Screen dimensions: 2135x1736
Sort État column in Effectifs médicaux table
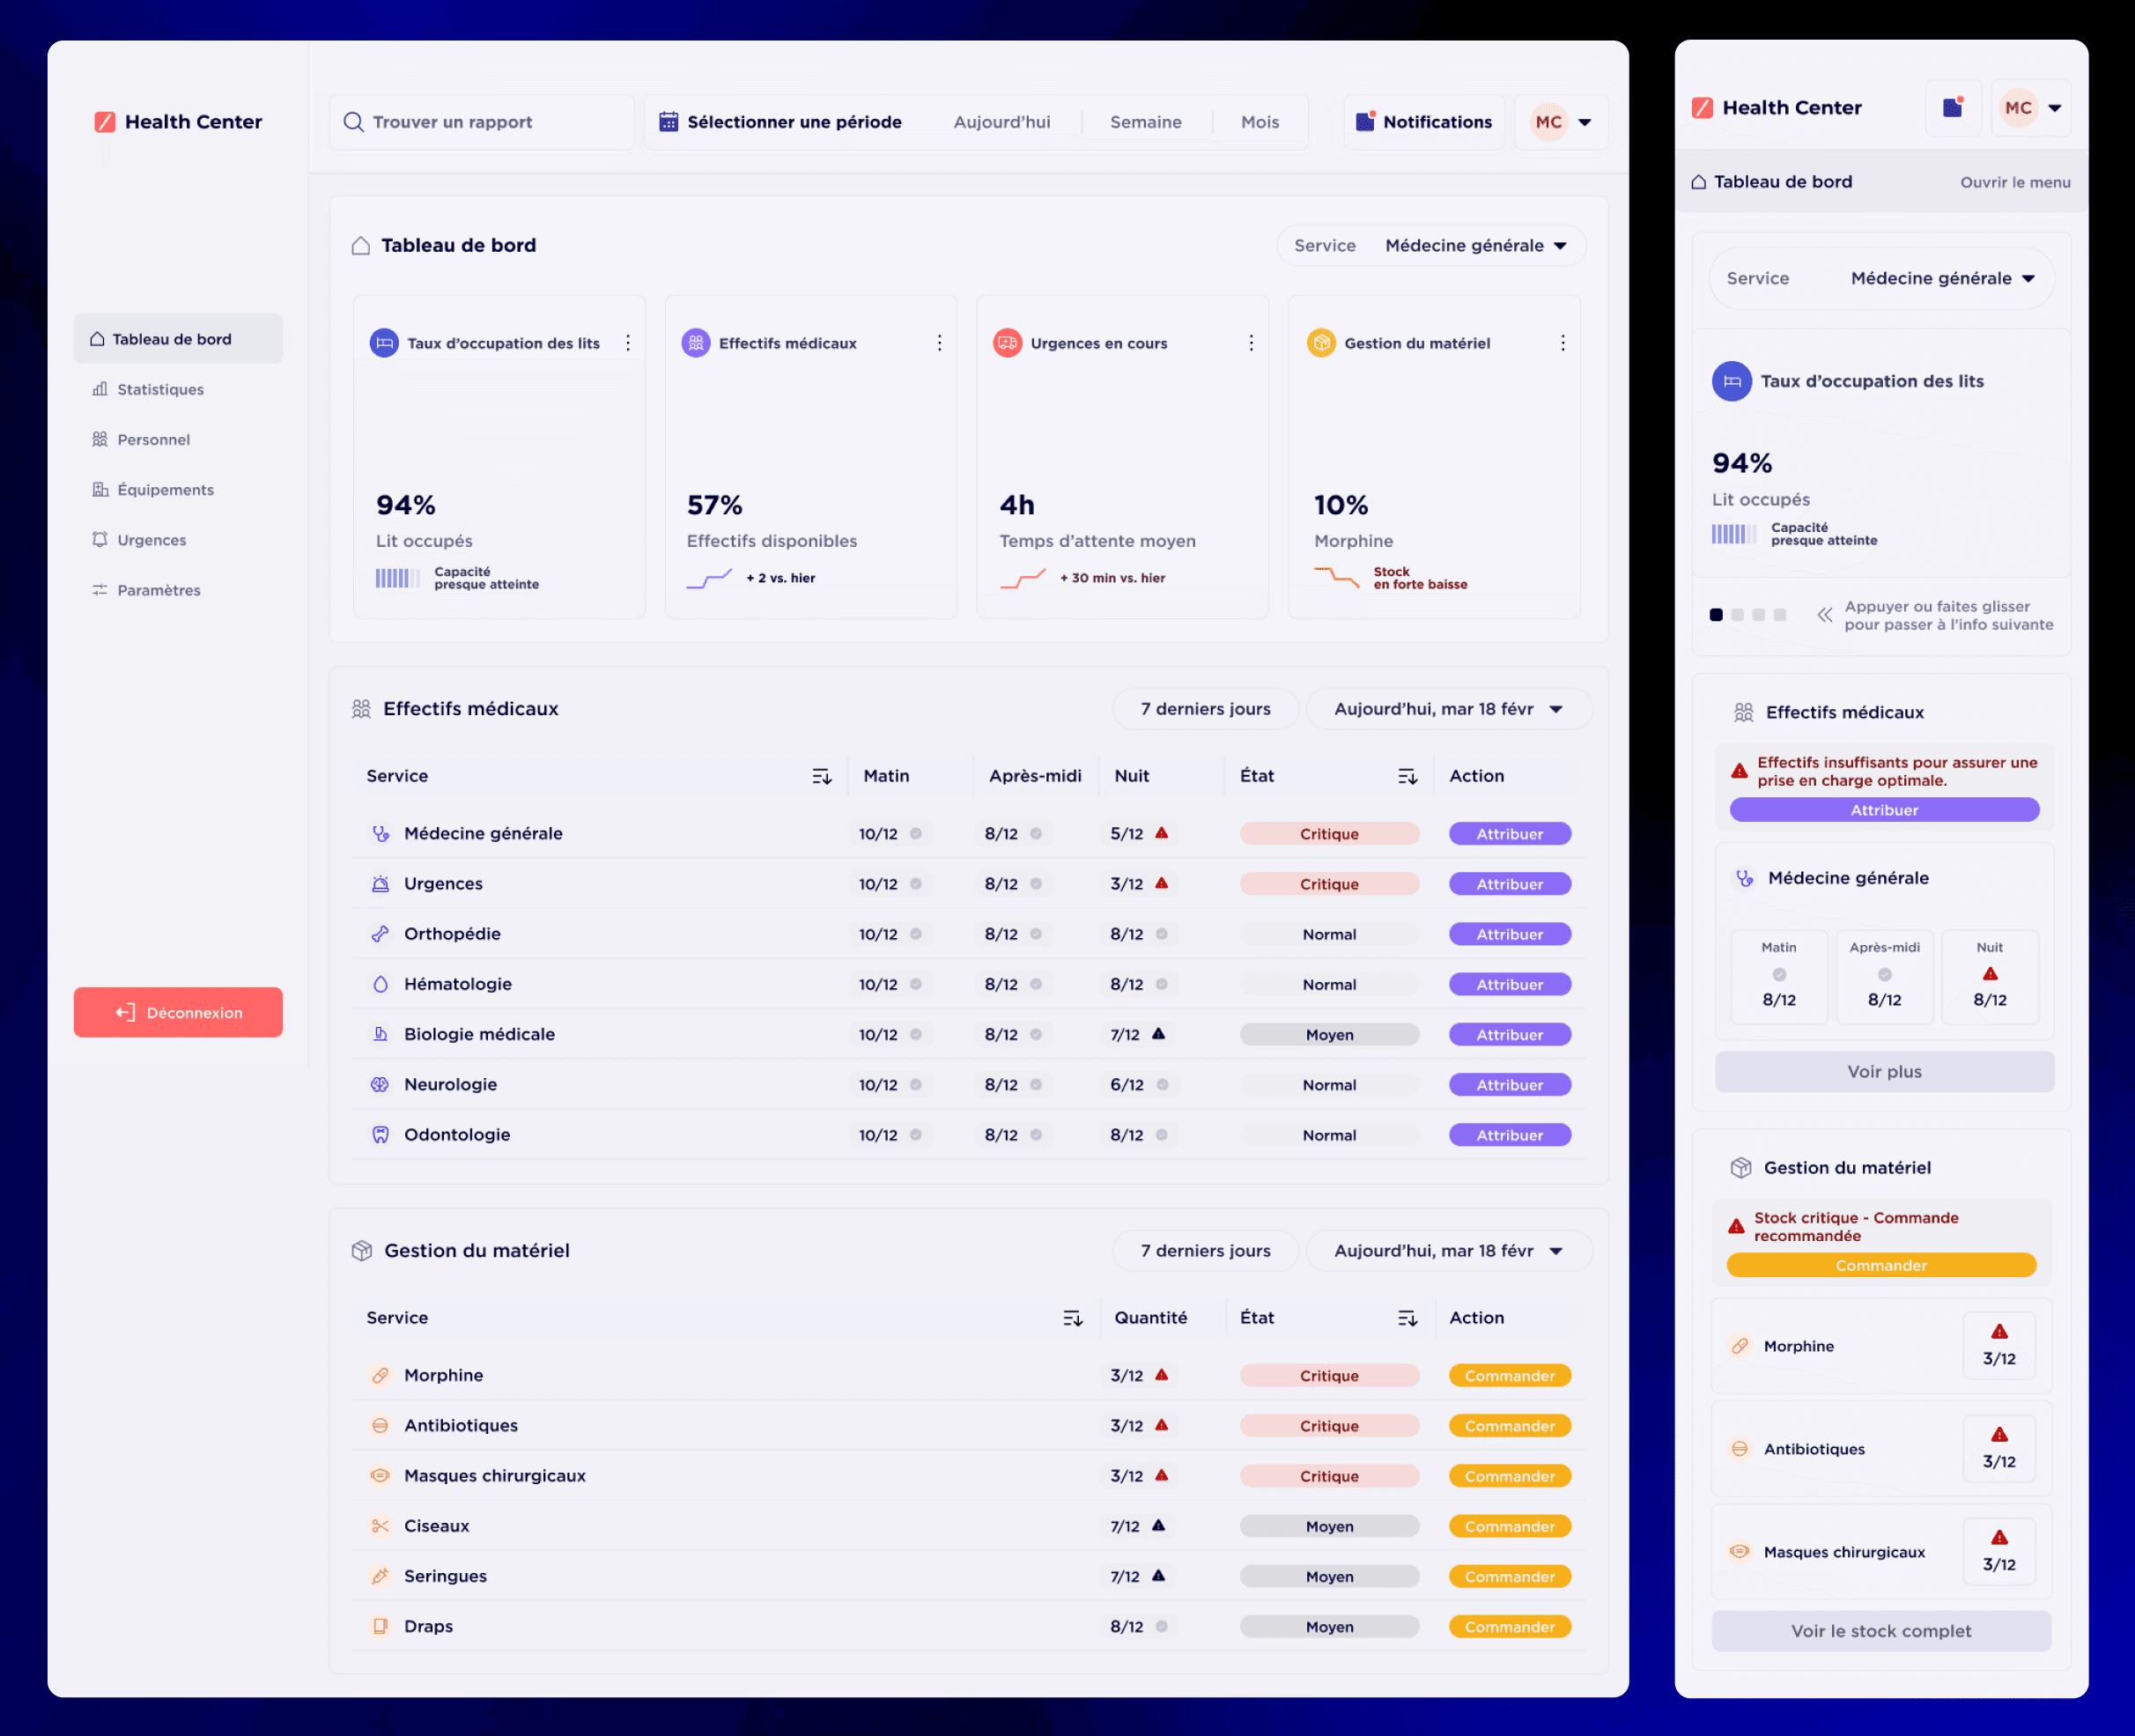(1407, 776)
